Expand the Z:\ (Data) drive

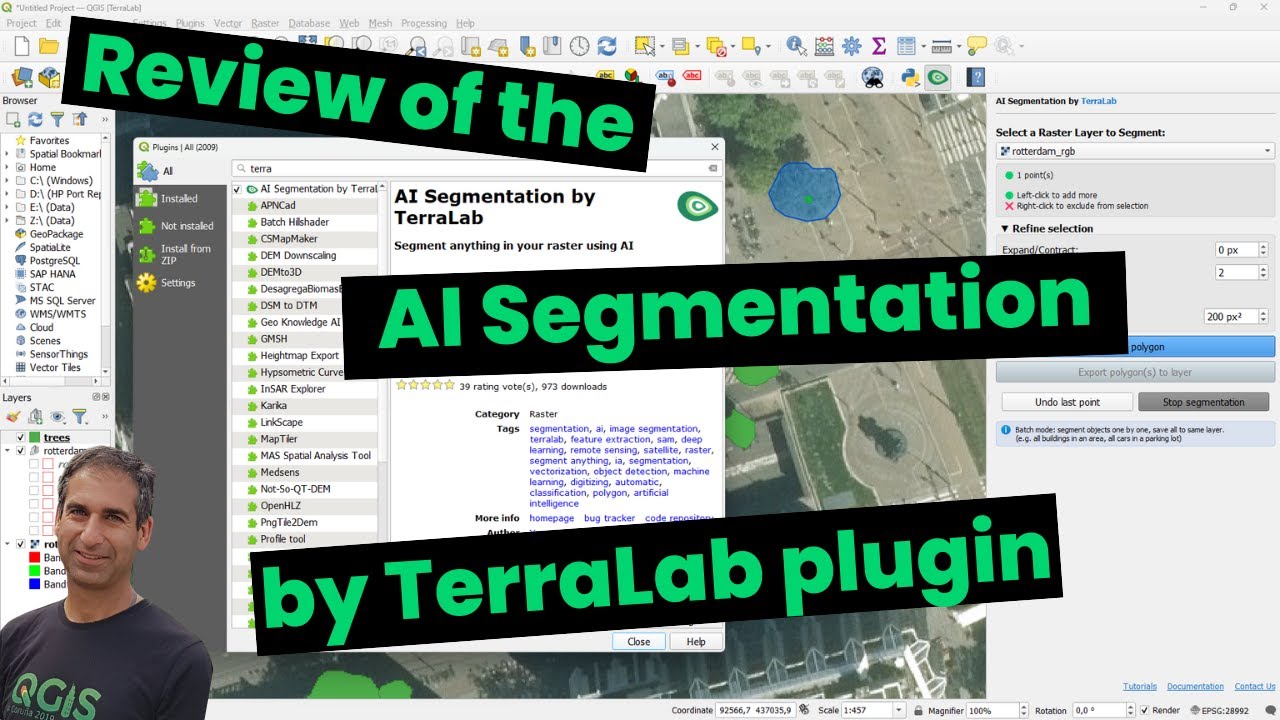point(7,220)
